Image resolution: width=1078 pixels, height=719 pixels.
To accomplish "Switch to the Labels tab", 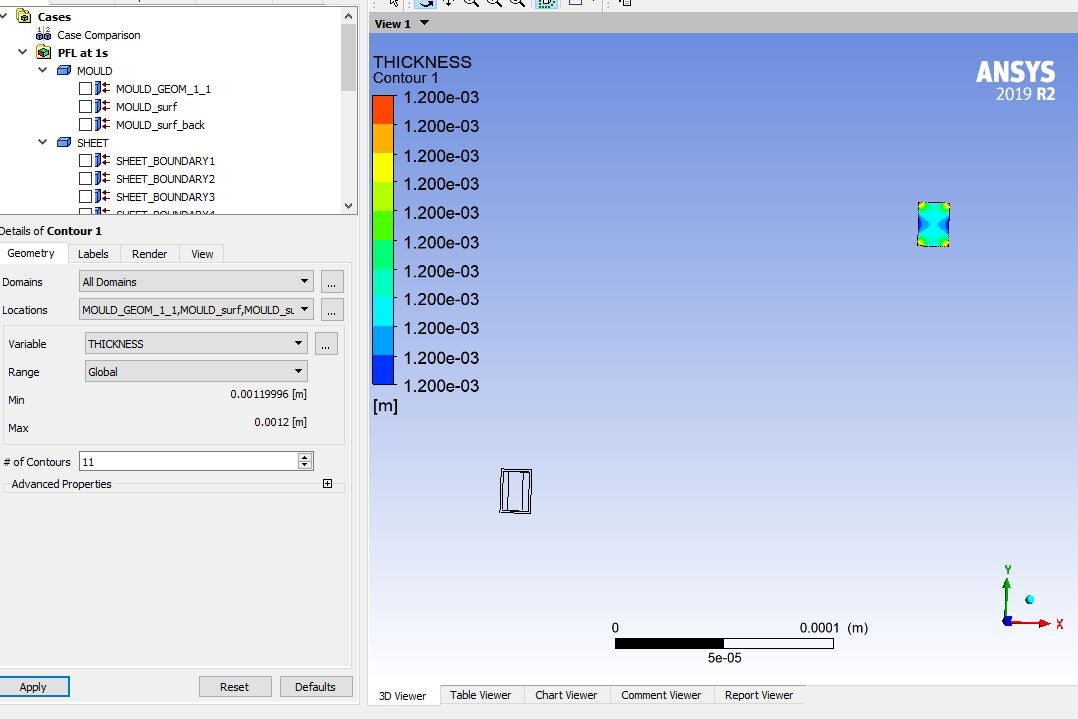I will 93,254.
